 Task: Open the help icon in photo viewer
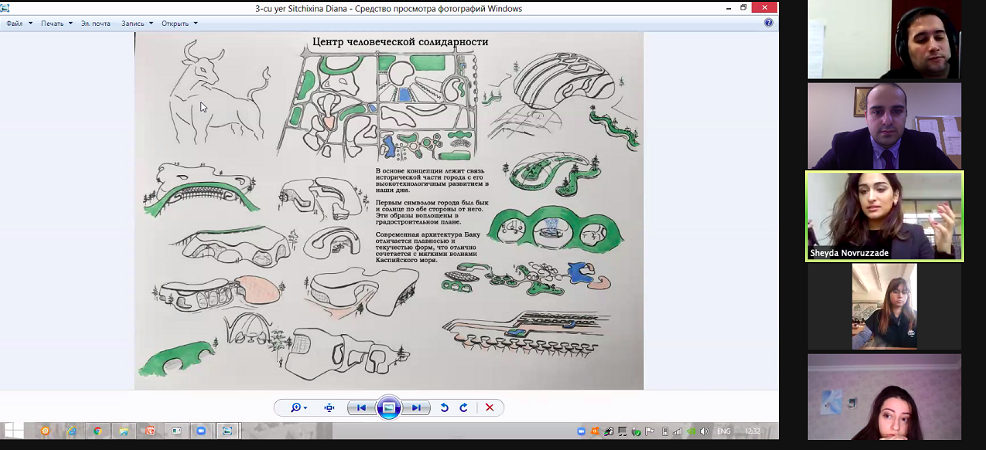(769, 22)
